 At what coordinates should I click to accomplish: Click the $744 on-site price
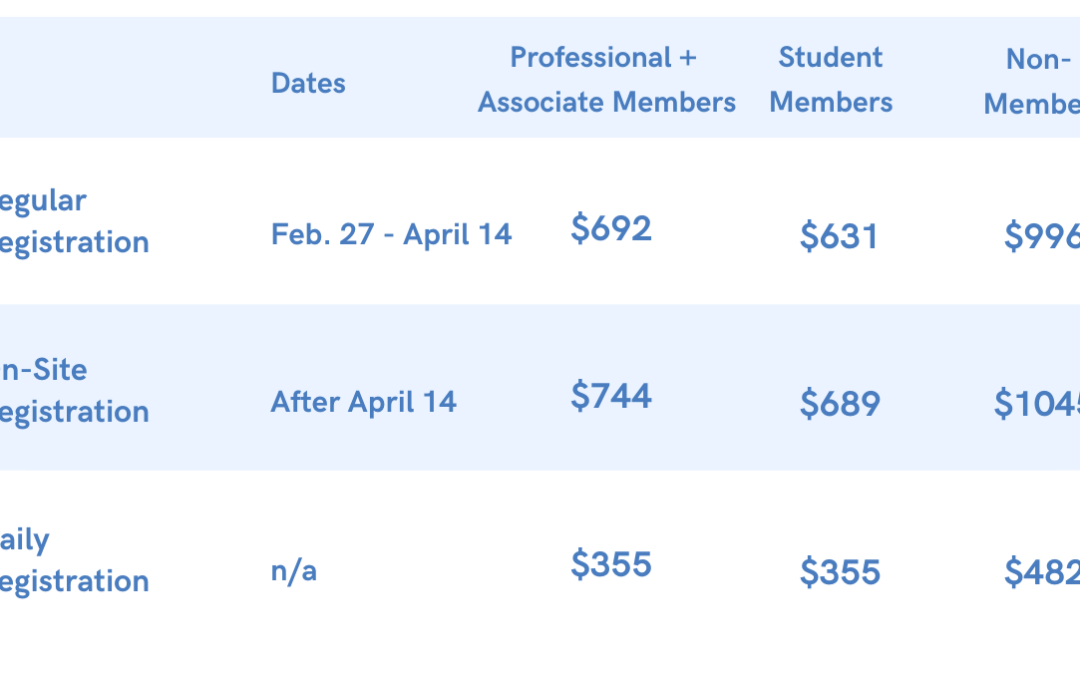(611, 395)
